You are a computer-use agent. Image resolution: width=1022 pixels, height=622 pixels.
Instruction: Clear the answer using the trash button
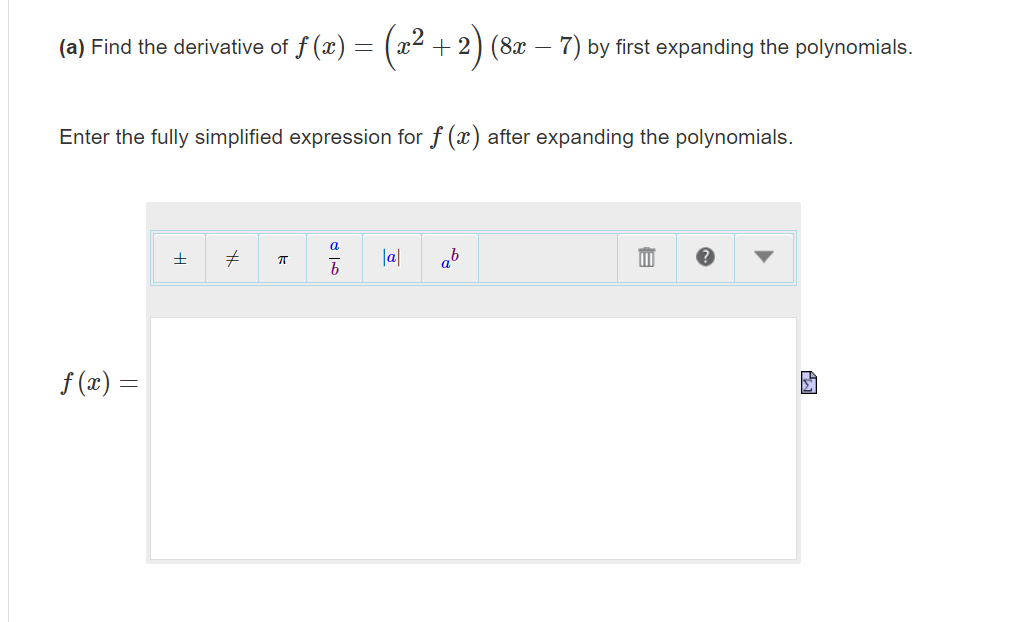click(646, 257)
